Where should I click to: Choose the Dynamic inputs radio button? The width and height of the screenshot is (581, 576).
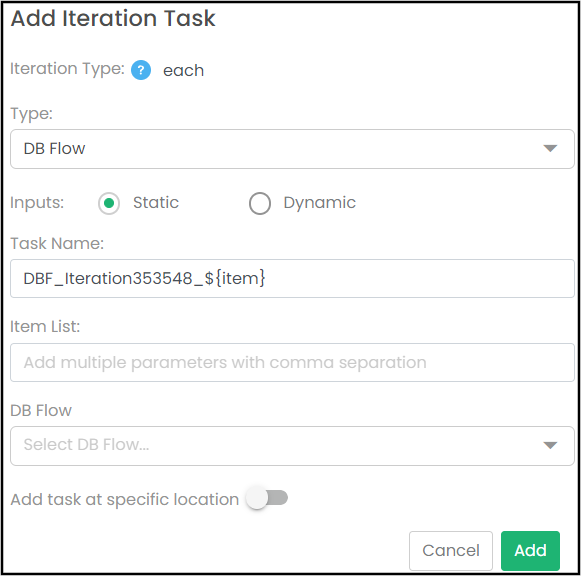(260, 203)
